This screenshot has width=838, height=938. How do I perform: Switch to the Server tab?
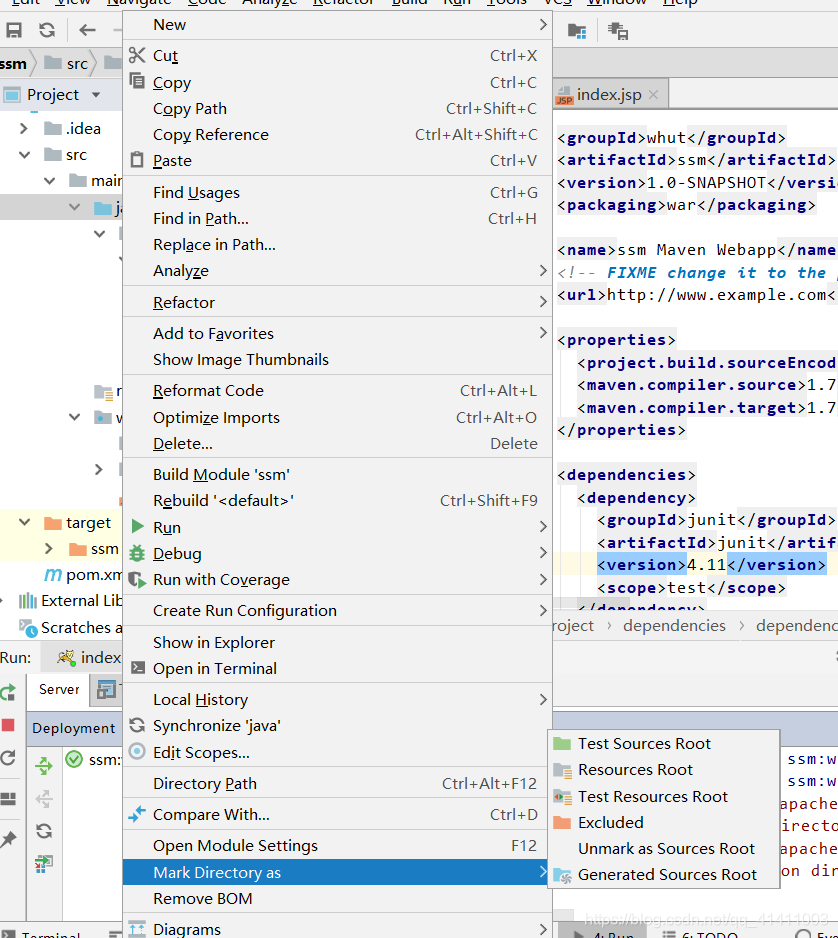59,689
